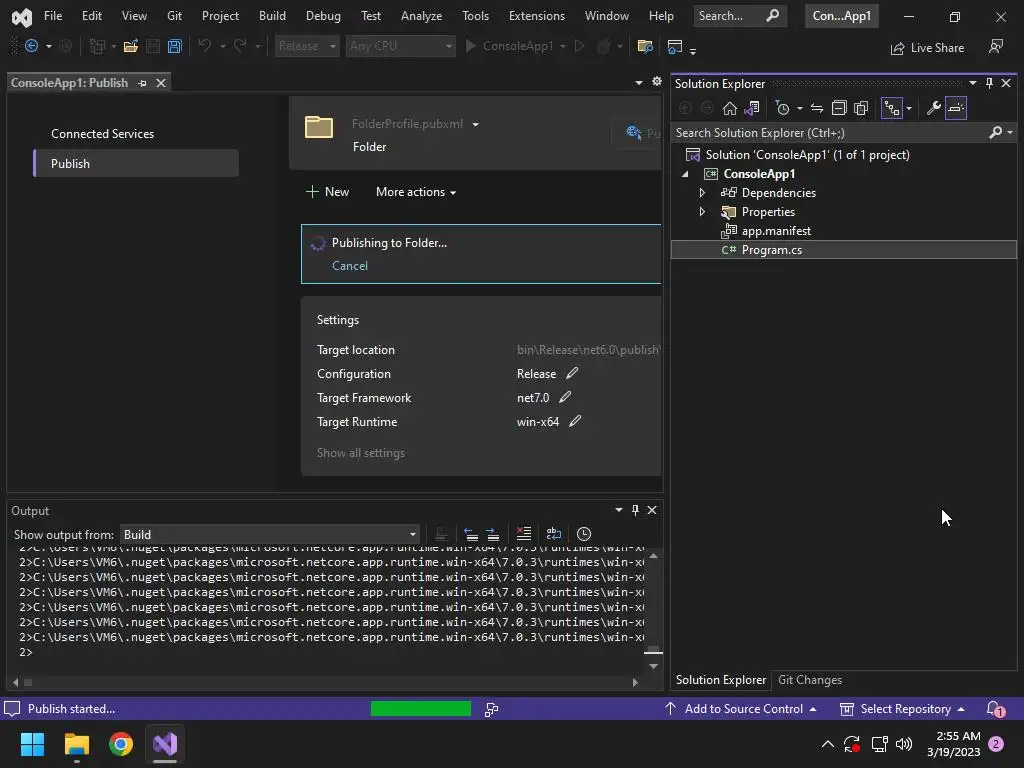Open File Explorer from the taskbar
1024x768 pixels.
pos(76,744)
